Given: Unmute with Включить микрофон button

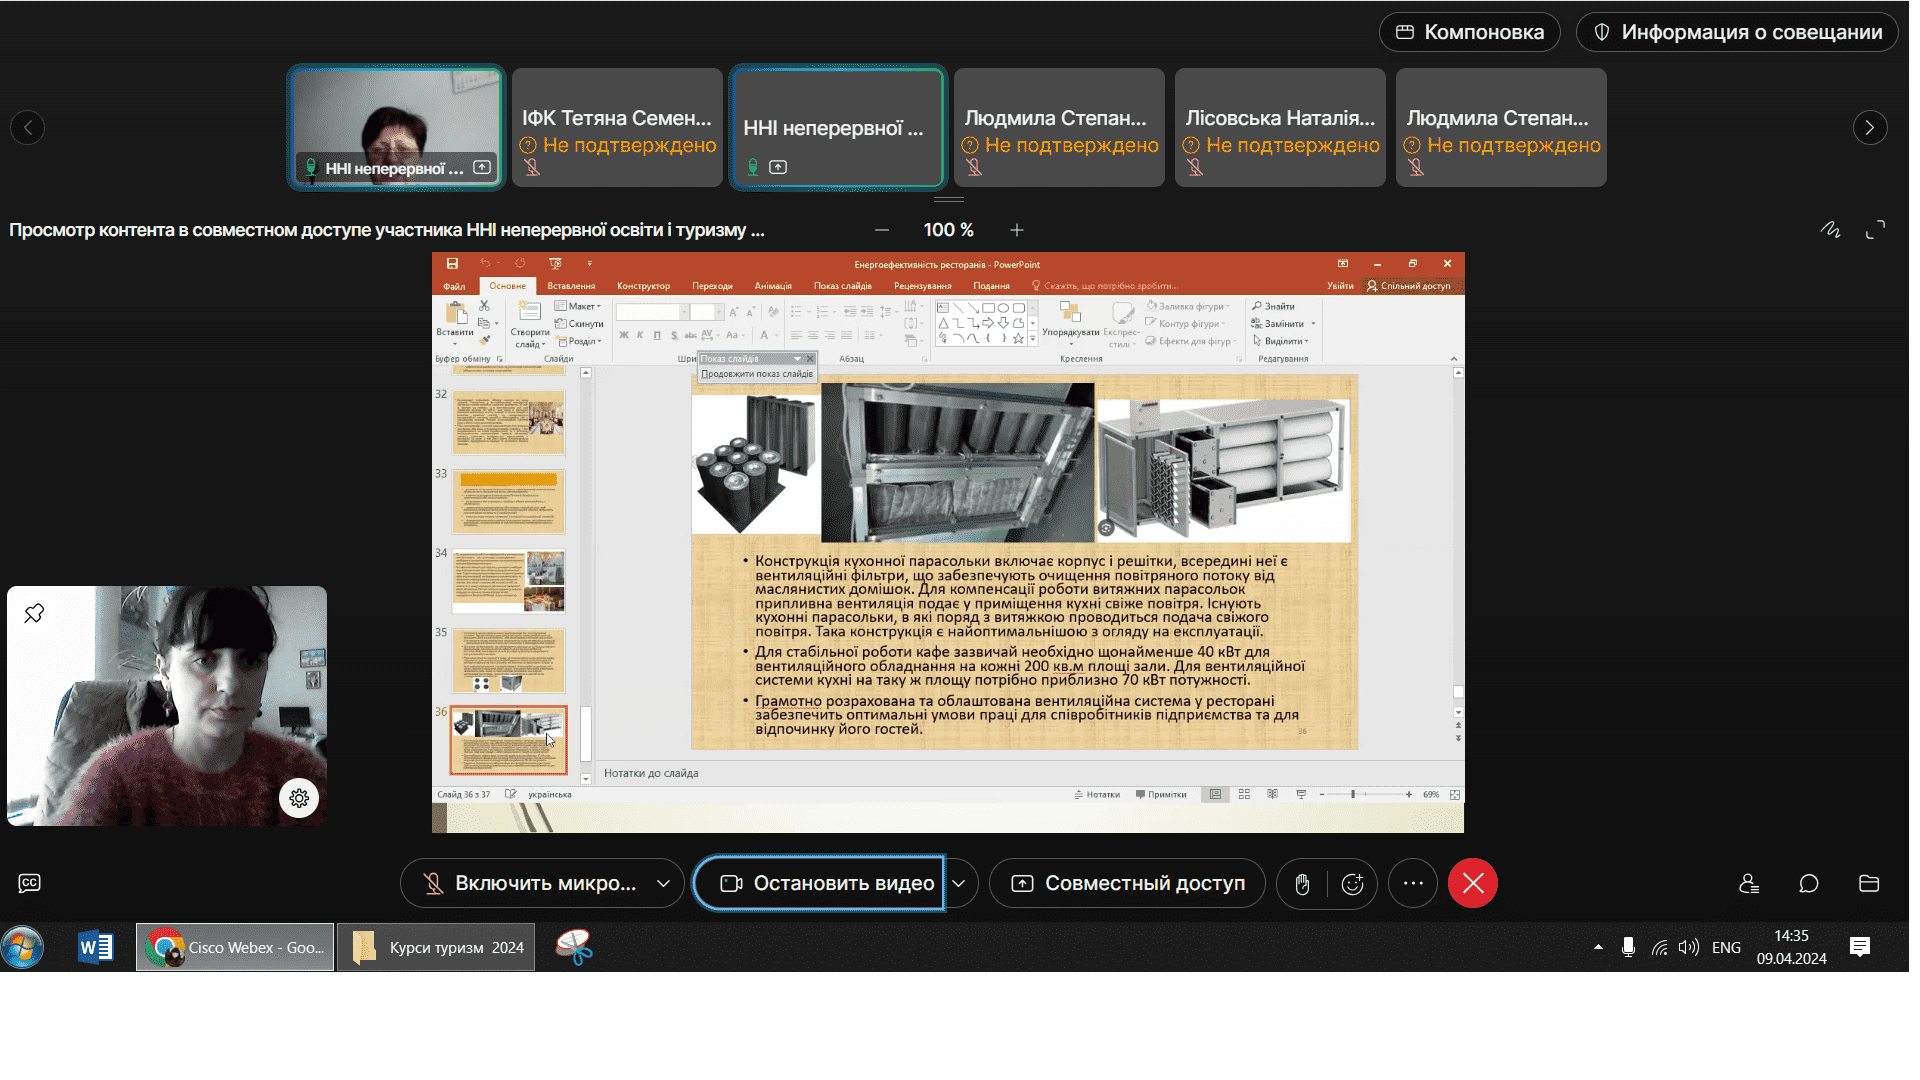Looking at the screenshot, I should (530, 883).
